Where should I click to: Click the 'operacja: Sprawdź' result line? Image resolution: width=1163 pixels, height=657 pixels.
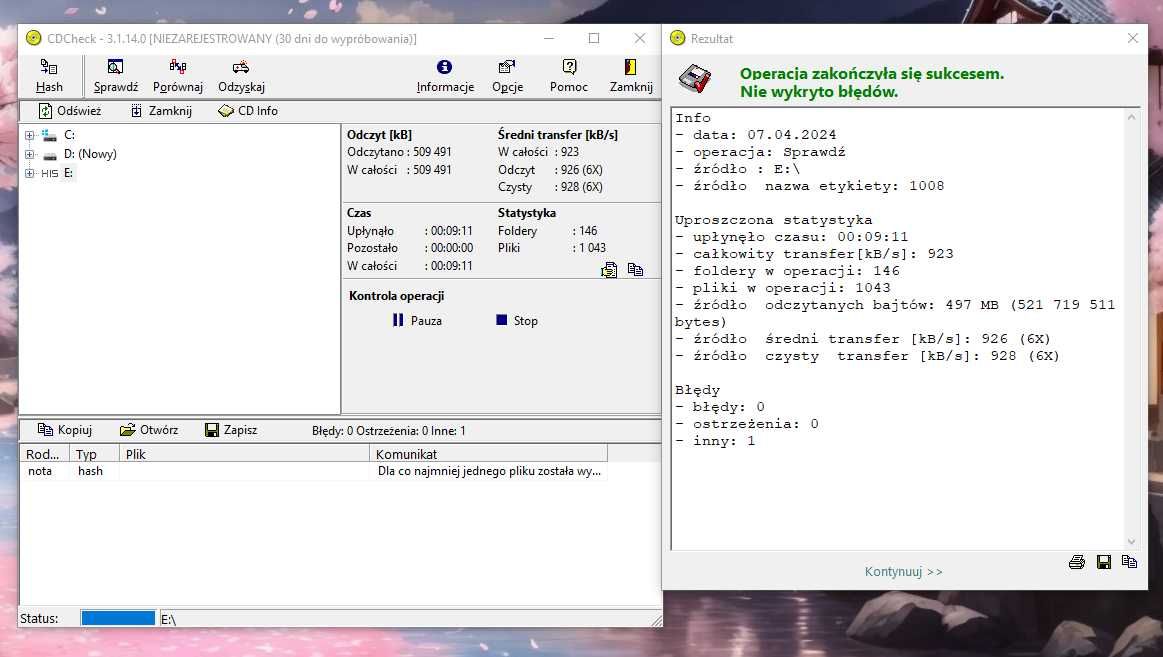(x=760, y=152)
